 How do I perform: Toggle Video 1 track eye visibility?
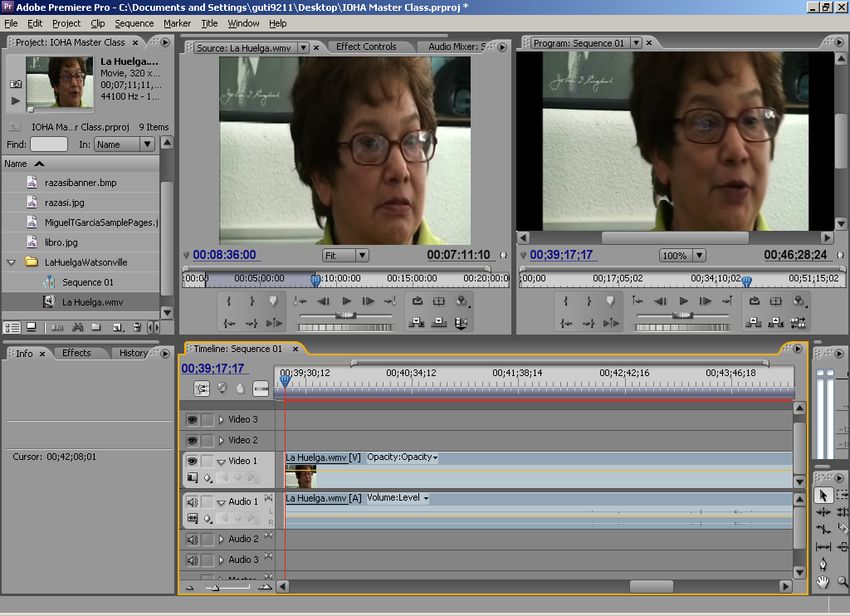pos(192,461)
